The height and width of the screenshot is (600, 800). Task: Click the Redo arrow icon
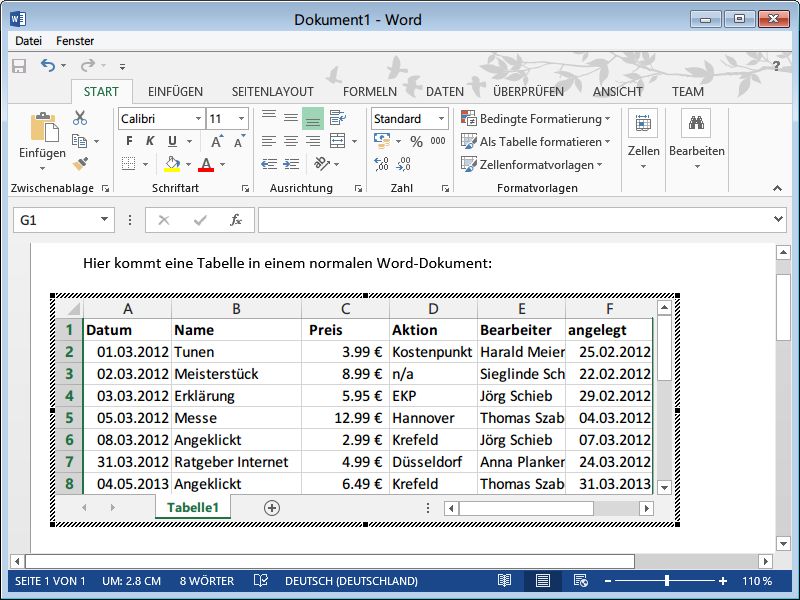point(88,65)
